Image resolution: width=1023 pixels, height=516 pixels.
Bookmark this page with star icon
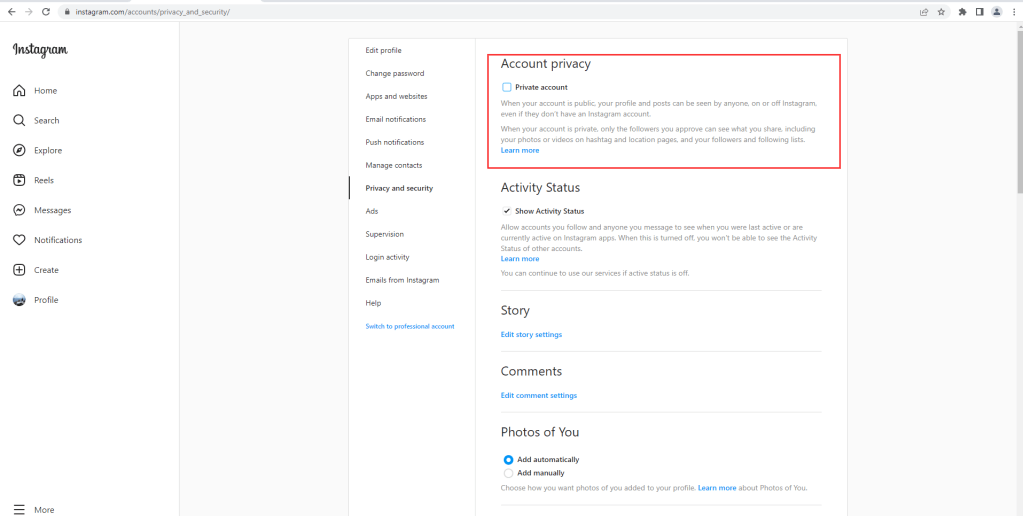click(941, 12)
